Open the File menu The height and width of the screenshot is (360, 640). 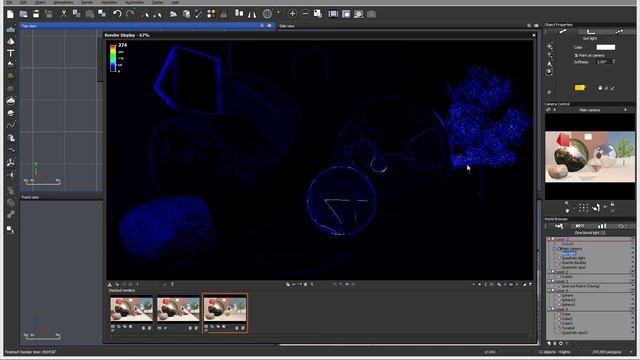coord(10,2)
